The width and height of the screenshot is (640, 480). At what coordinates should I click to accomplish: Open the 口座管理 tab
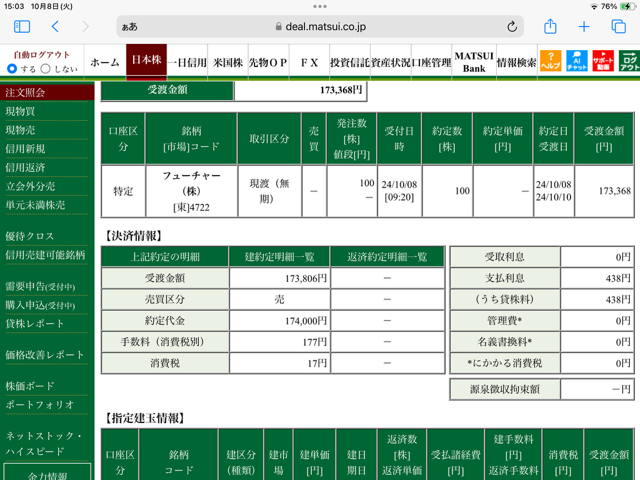pyautogui.click(x=431, y=62)
